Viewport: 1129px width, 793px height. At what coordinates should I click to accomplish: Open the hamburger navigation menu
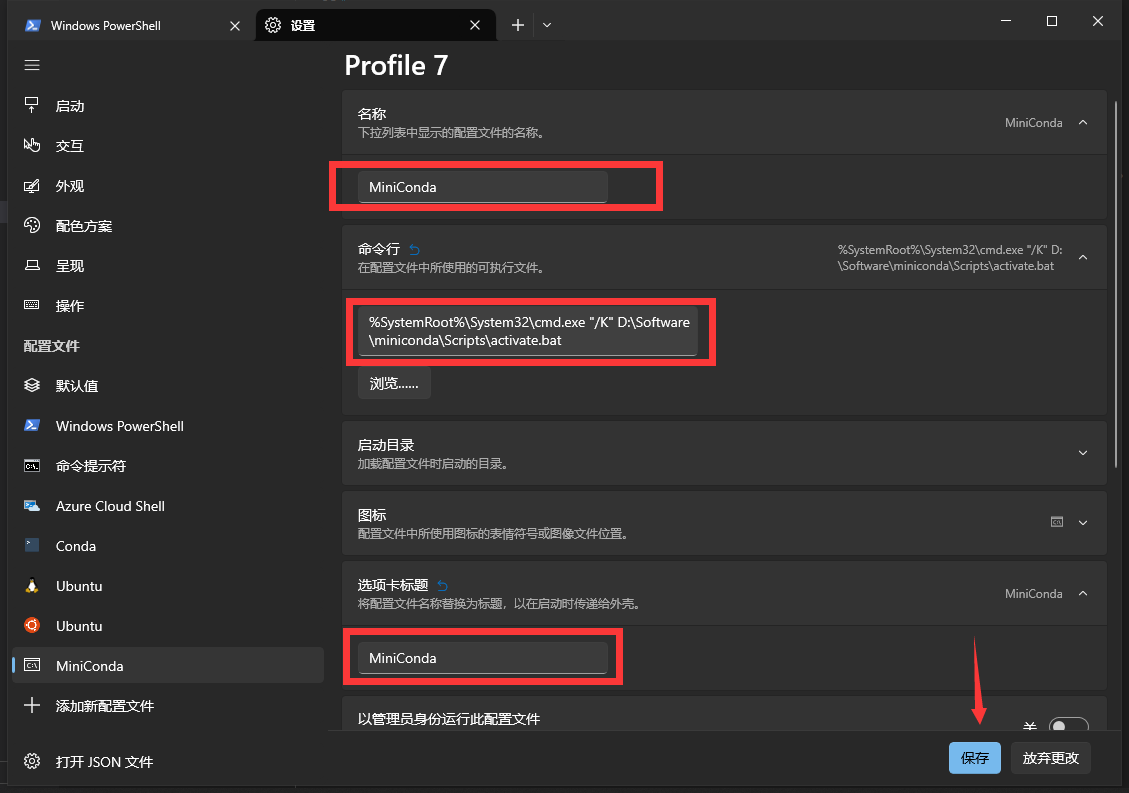pos(32,66)
